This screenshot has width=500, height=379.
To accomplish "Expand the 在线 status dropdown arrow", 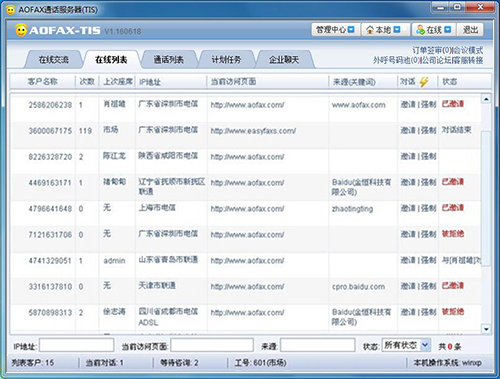I will pyautogui.click(x=448, y=30).
